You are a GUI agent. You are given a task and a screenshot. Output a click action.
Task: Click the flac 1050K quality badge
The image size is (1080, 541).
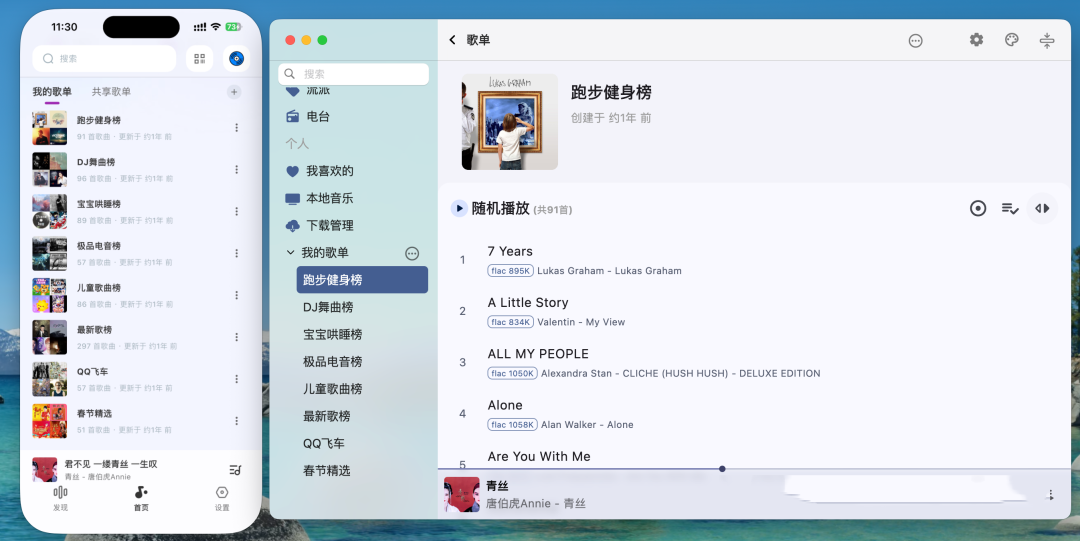tap(512, 374)
